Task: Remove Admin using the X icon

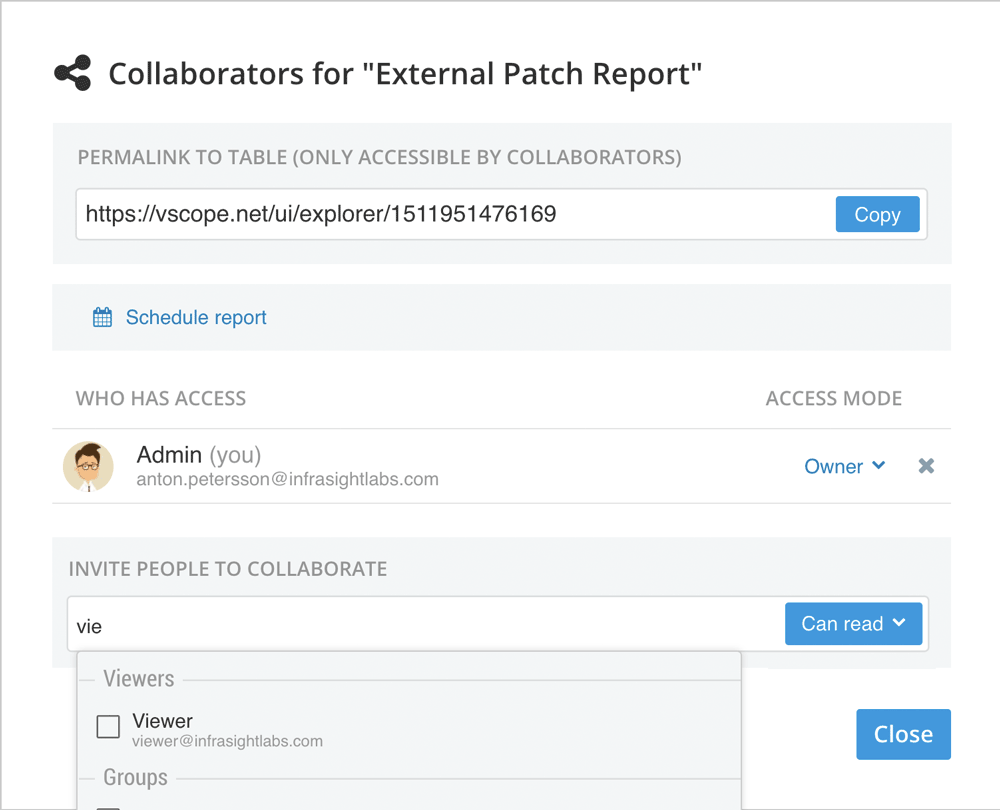Action: 926,466
